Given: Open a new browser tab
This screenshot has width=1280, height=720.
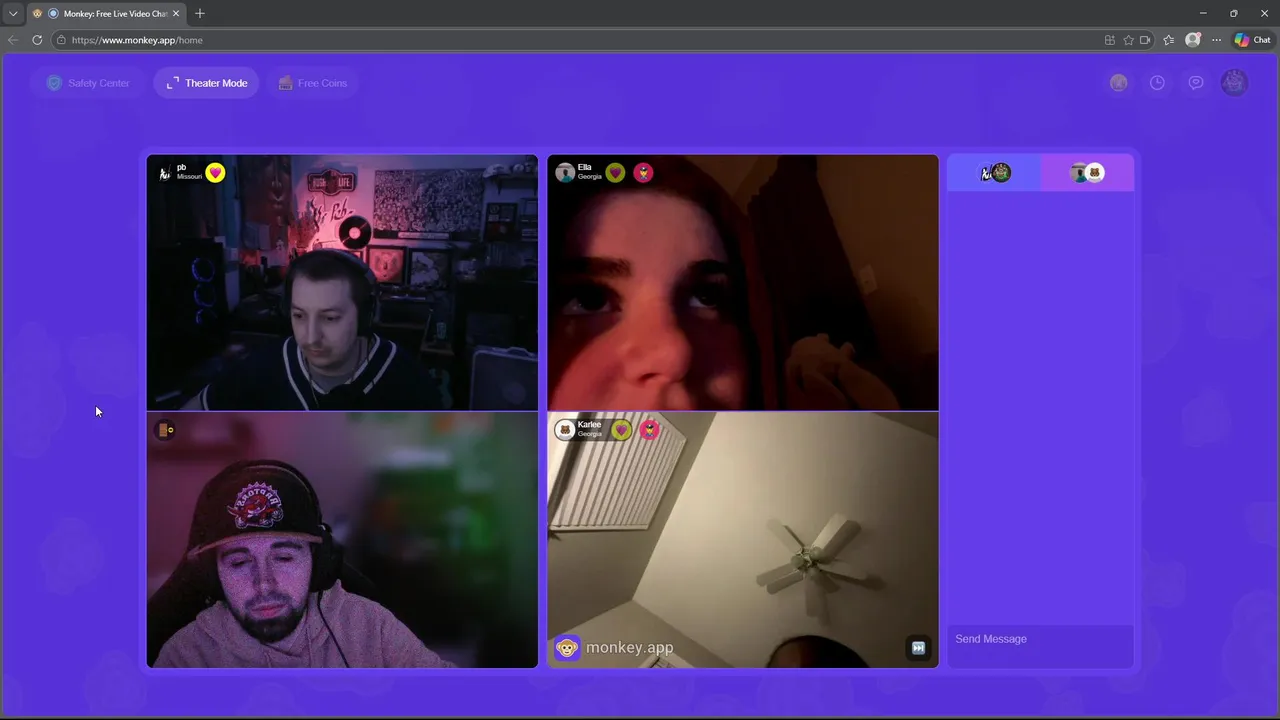Looking at the screenshot, I should click(200, 13).
